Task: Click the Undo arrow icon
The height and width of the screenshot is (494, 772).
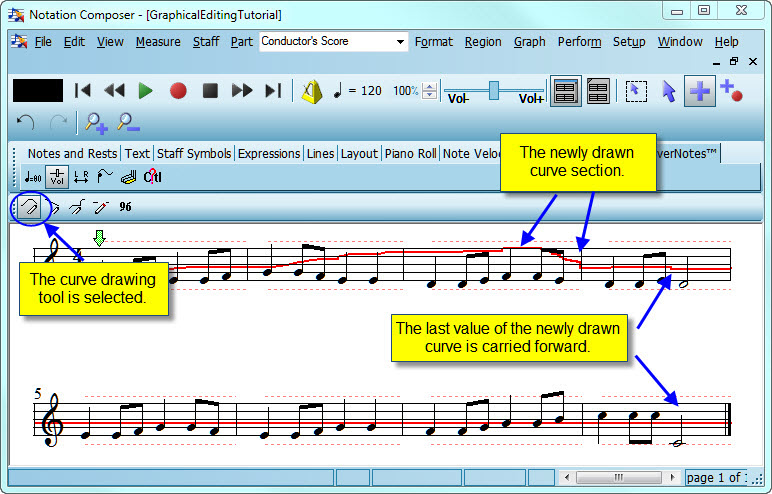Action: coord(27,123)
